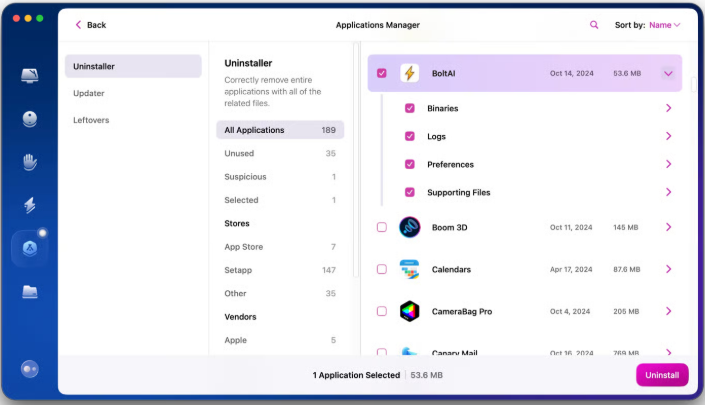
Task: Collapse the BoltAI details chevron
Action: point(668,73)
